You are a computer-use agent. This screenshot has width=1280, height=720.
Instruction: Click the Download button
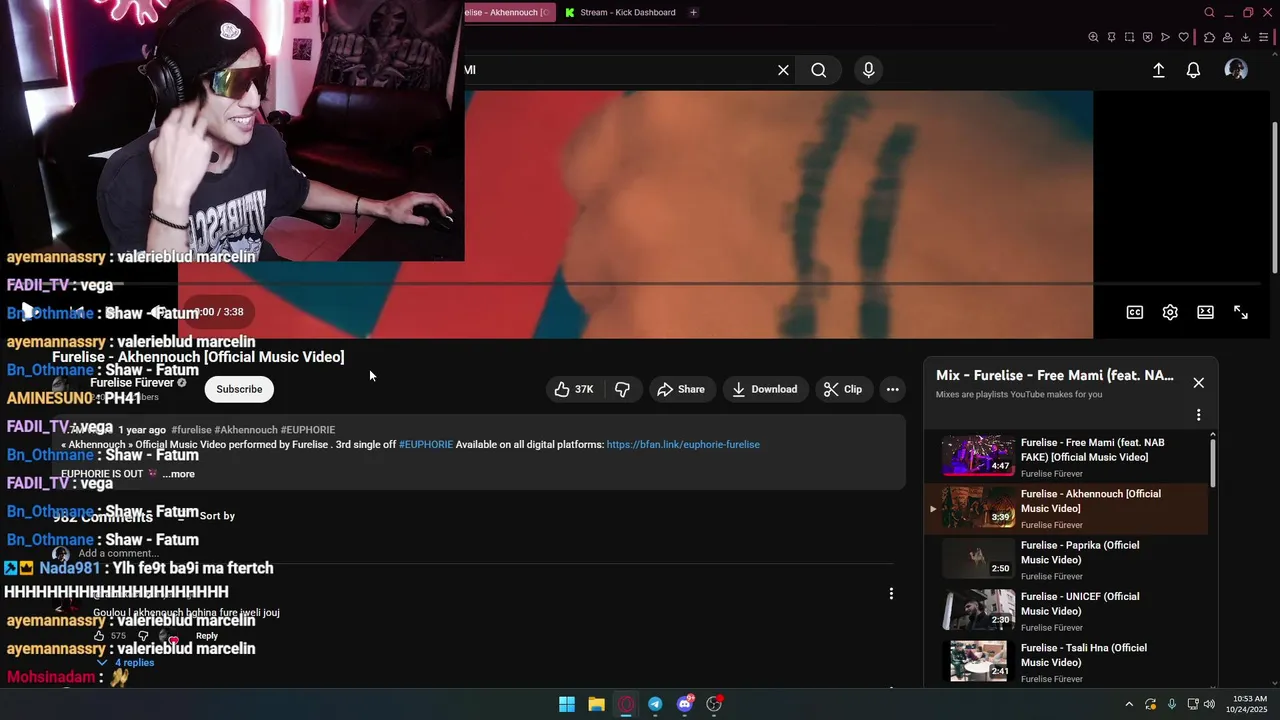coord(765,389)
